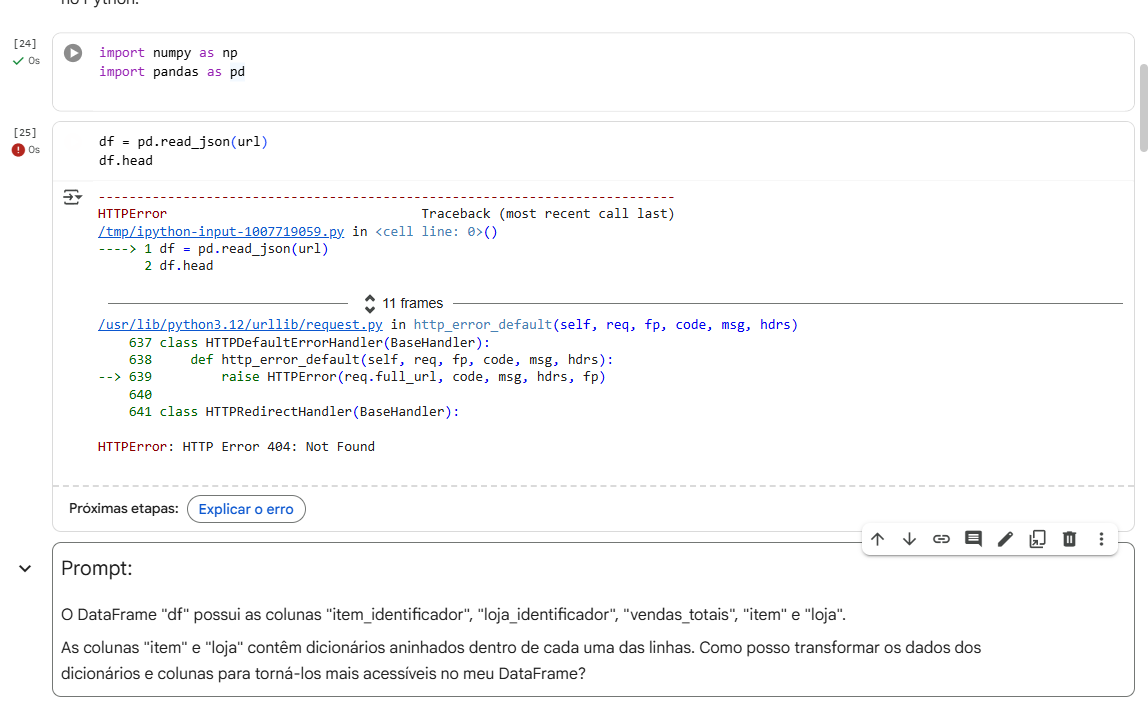Click into the import pandas code line
The width and height of the screenshot is (1148, 701).
pos(171,72)
